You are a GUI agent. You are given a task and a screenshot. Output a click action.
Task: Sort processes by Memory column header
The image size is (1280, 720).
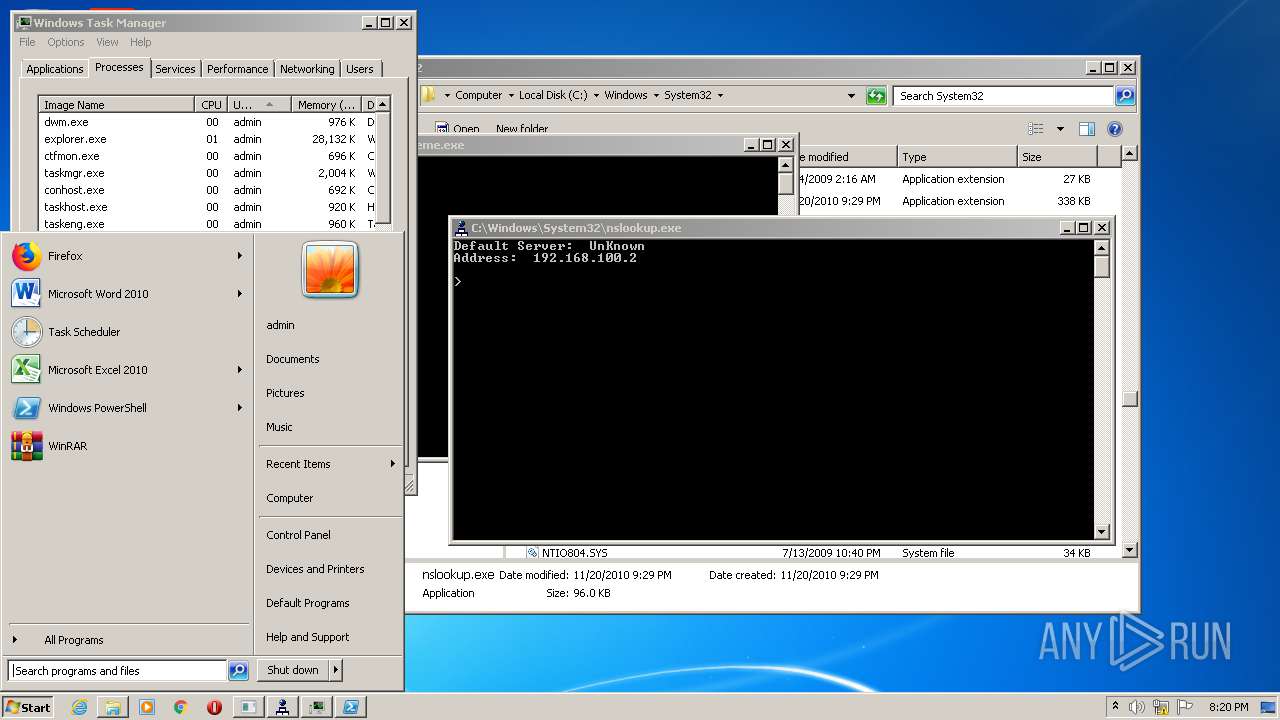pyautogui.click(x=325, y=105)
